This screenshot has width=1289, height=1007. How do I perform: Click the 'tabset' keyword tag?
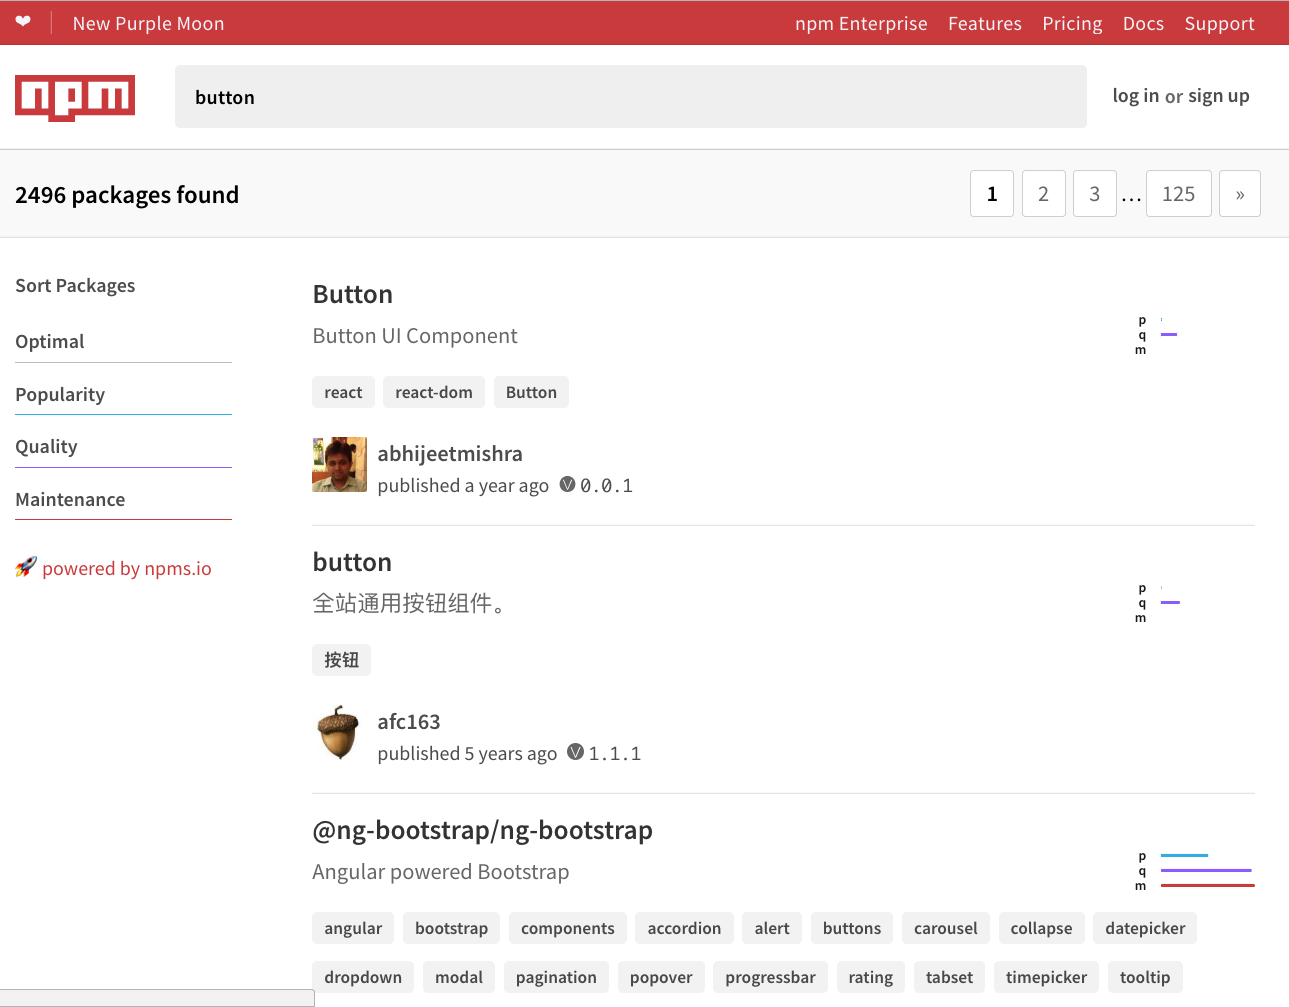pos(949,977)
